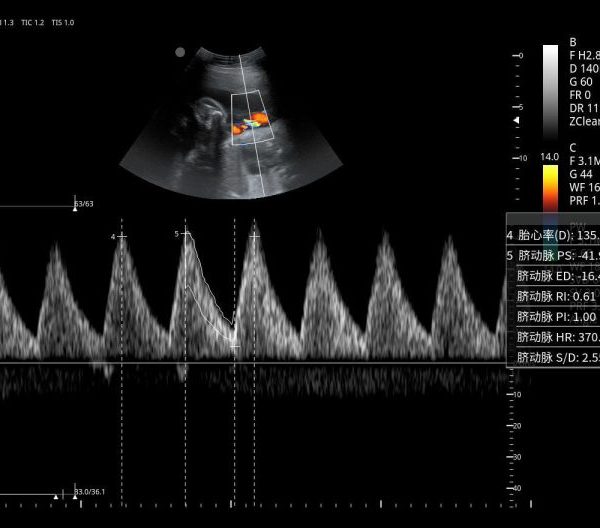Select the 脐动脉 PI result row

553,316
